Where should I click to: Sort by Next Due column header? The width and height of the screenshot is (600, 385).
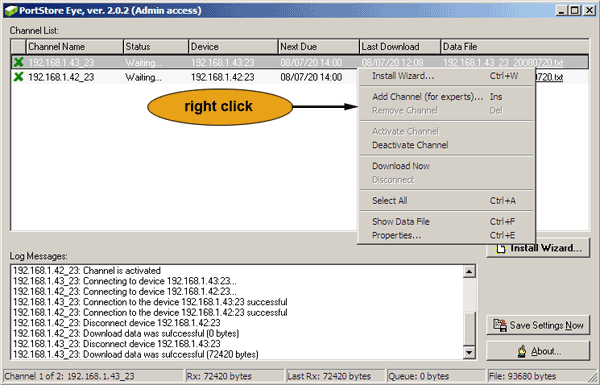[319, 47]
